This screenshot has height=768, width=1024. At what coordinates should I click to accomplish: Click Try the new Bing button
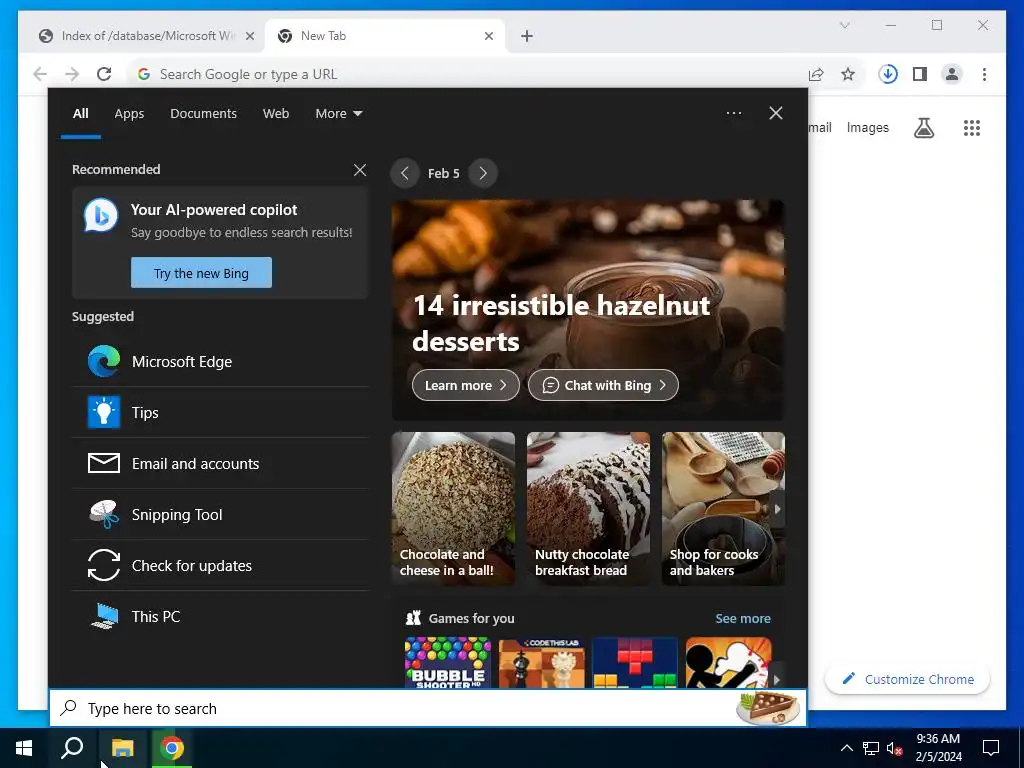click(x=201, y=272)
